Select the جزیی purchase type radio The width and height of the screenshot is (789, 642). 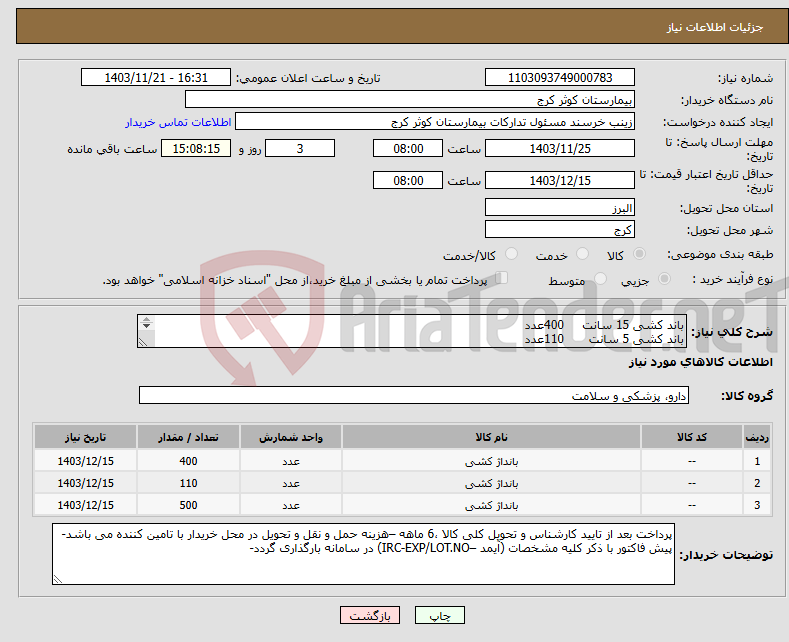[x=664, y=278]
